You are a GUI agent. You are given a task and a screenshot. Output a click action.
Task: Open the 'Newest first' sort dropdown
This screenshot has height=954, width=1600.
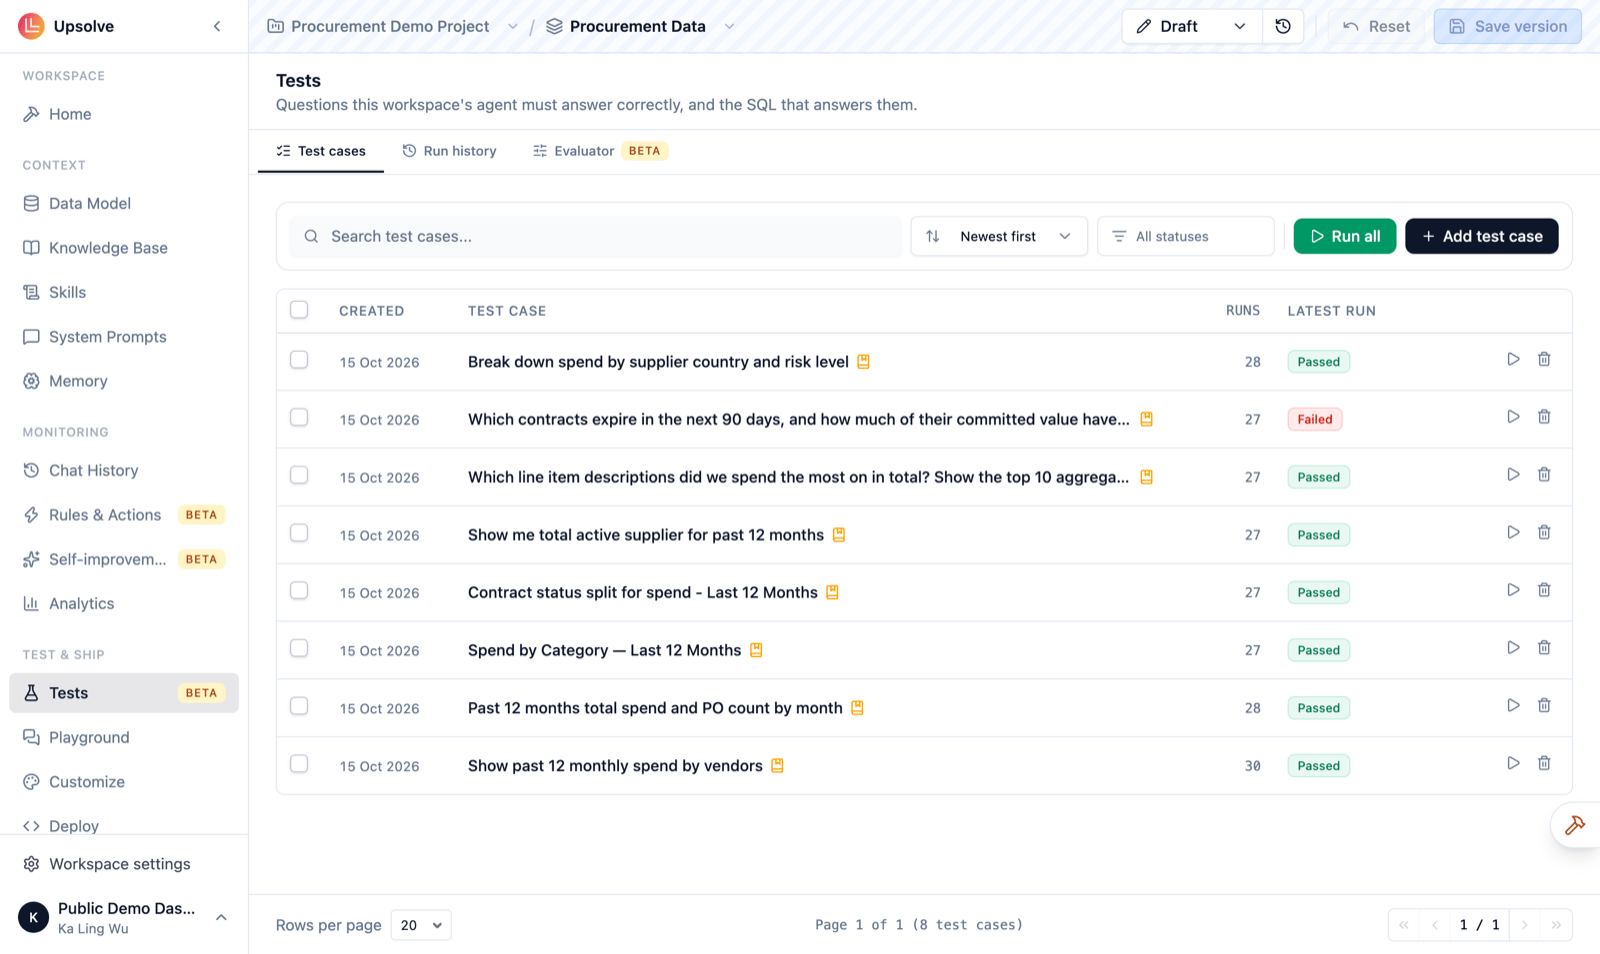pos(999,236)
